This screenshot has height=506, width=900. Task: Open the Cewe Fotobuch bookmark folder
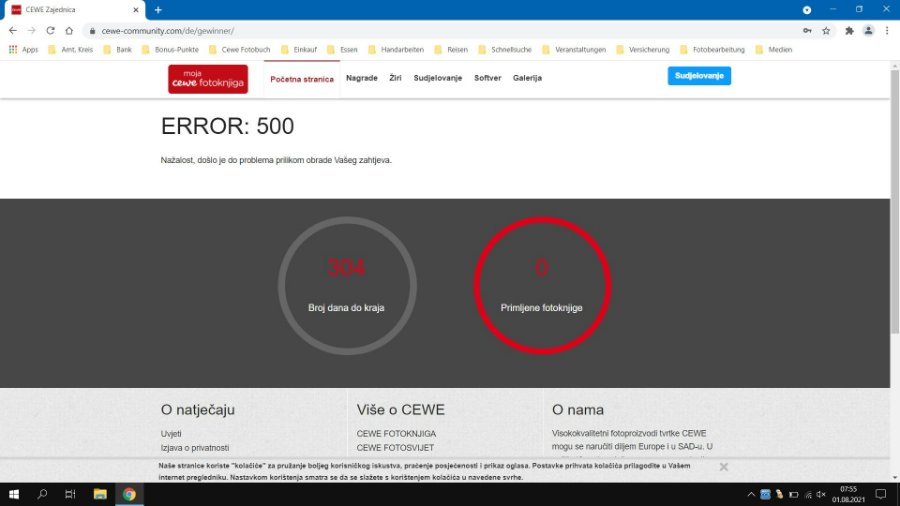(x=240, y=50)
